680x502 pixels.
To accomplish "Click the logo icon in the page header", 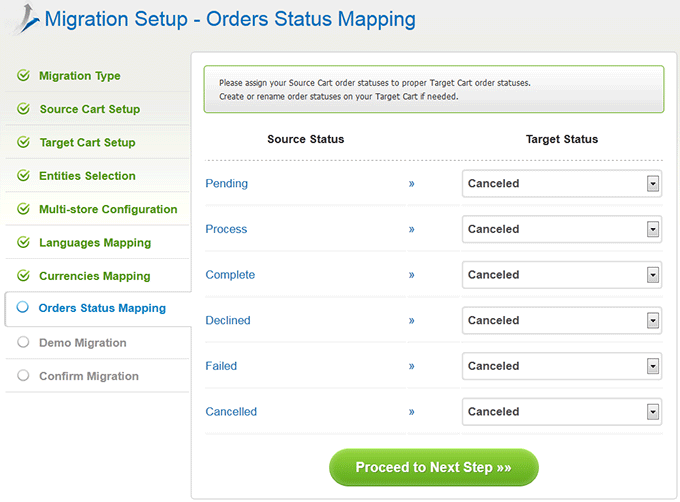I will (x=26, y=18).
